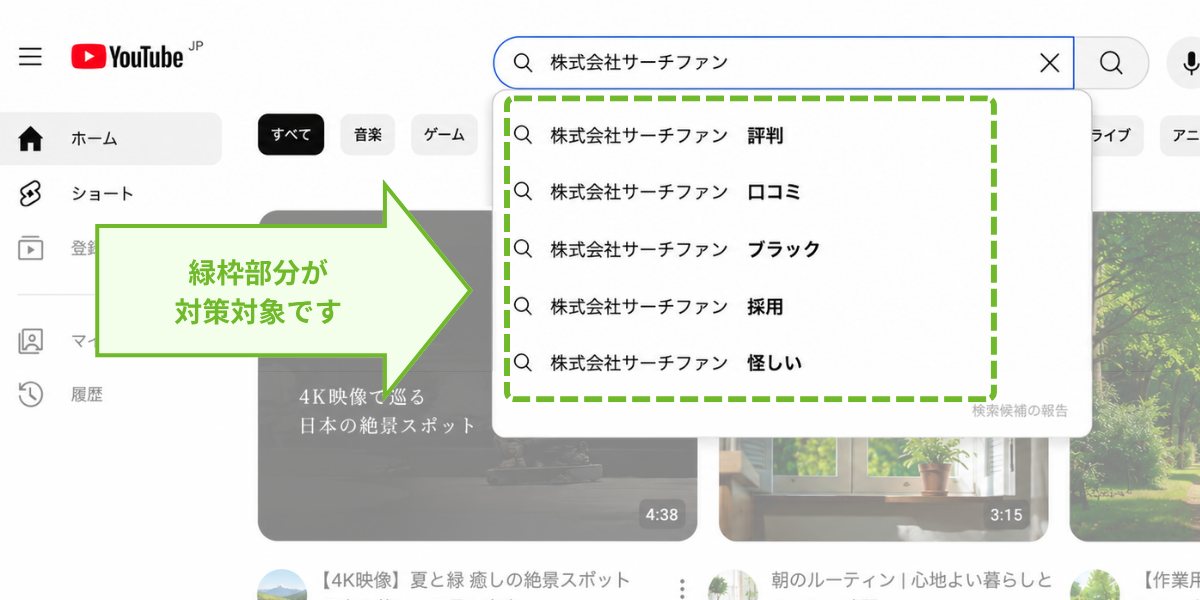
Task: Start voice search with the microphone
Action: [x=1190, y=63]
